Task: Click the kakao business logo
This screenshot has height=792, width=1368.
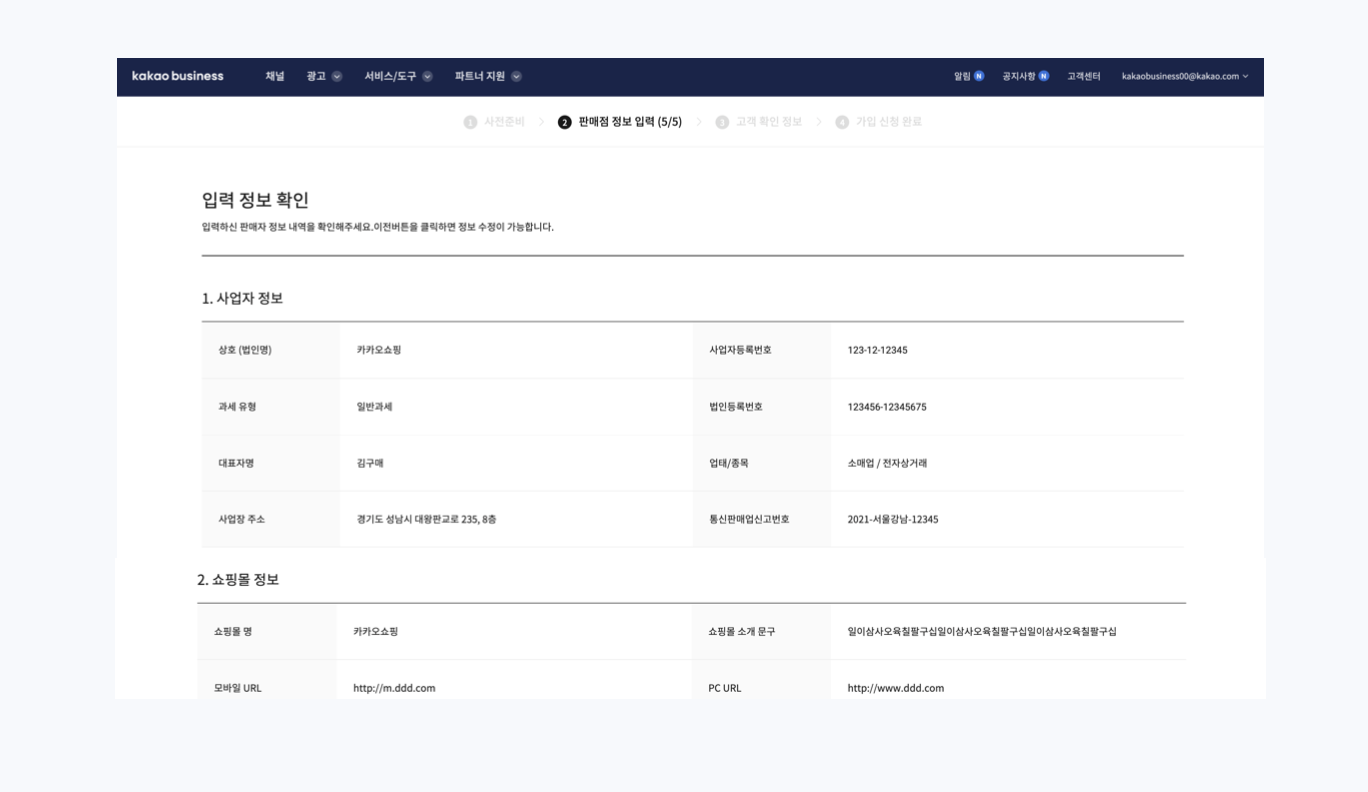Action: (x=177, y=76)
